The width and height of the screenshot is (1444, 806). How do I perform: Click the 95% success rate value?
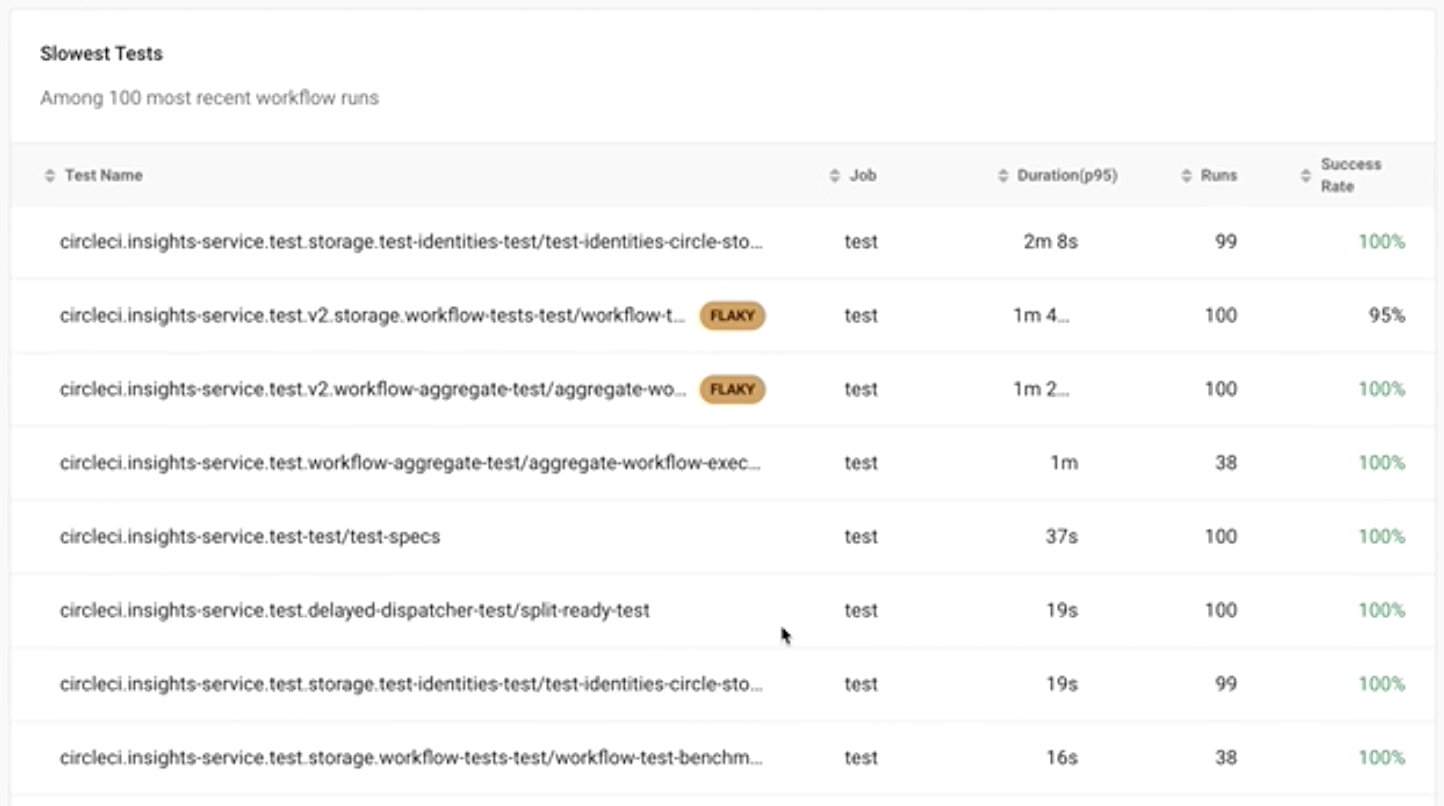(x=1387, y=316)
